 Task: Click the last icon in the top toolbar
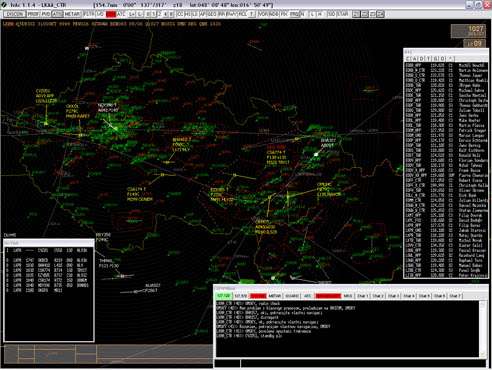coord(380,14)
